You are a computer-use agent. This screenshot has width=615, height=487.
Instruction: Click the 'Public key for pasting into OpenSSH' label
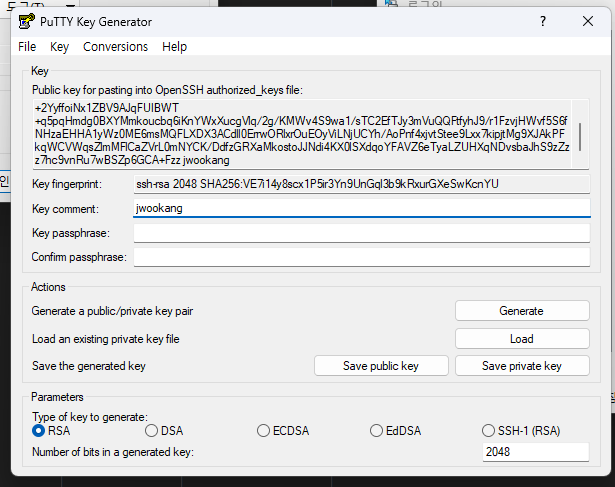167,90
